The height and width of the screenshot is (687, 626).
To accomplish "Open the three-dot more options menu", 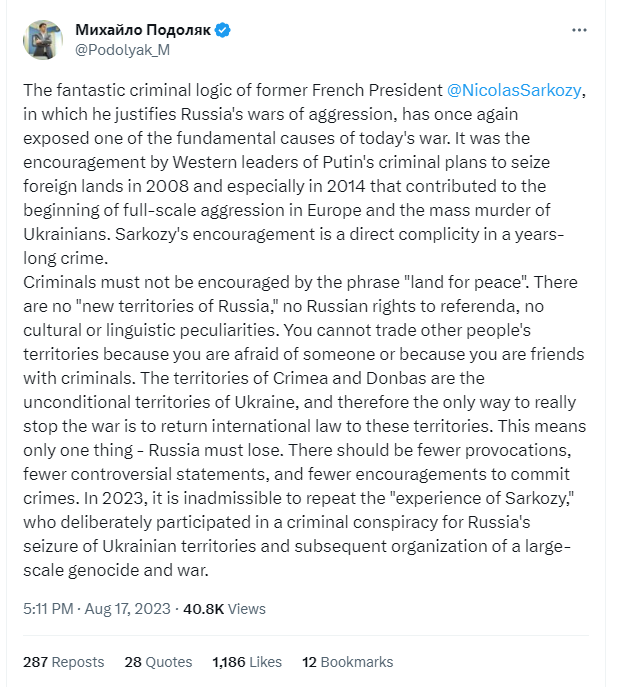I will [x=579, y=30].
